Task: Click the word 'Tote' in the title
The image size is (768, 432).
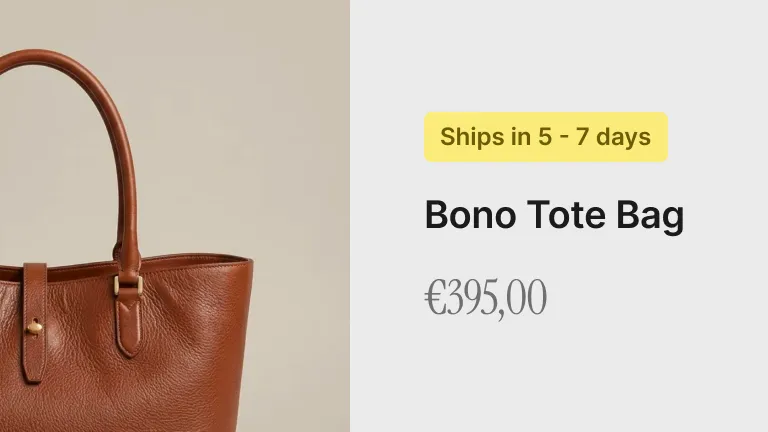Action: (x=566, y=215)
